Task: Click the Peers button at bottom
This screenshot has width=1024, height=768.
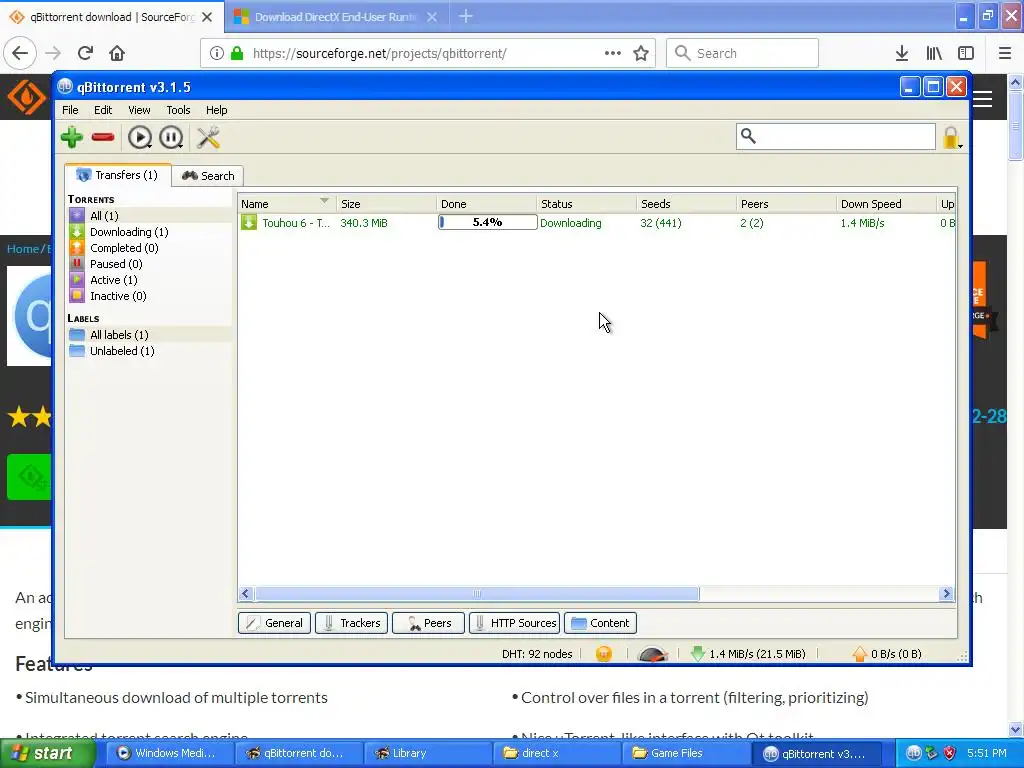Action: click(x=428, y=623)
